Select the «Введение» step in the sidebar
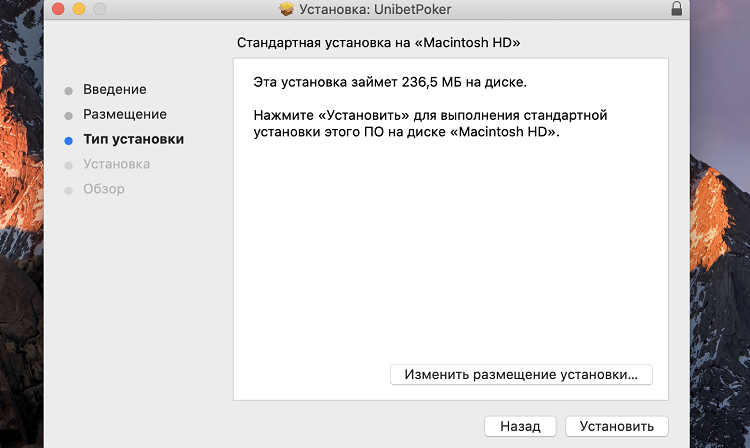 (114, 90)
